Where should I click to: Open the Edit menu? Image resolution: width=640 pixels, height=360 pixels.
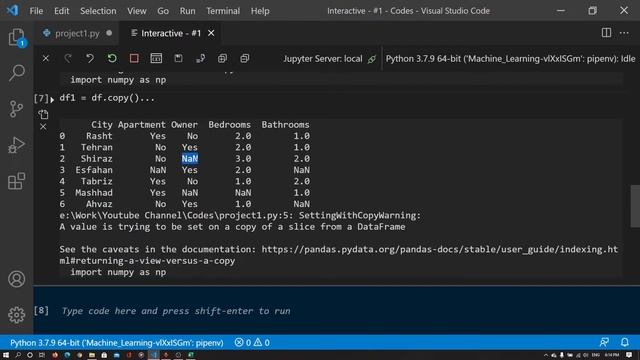point(62,11)
